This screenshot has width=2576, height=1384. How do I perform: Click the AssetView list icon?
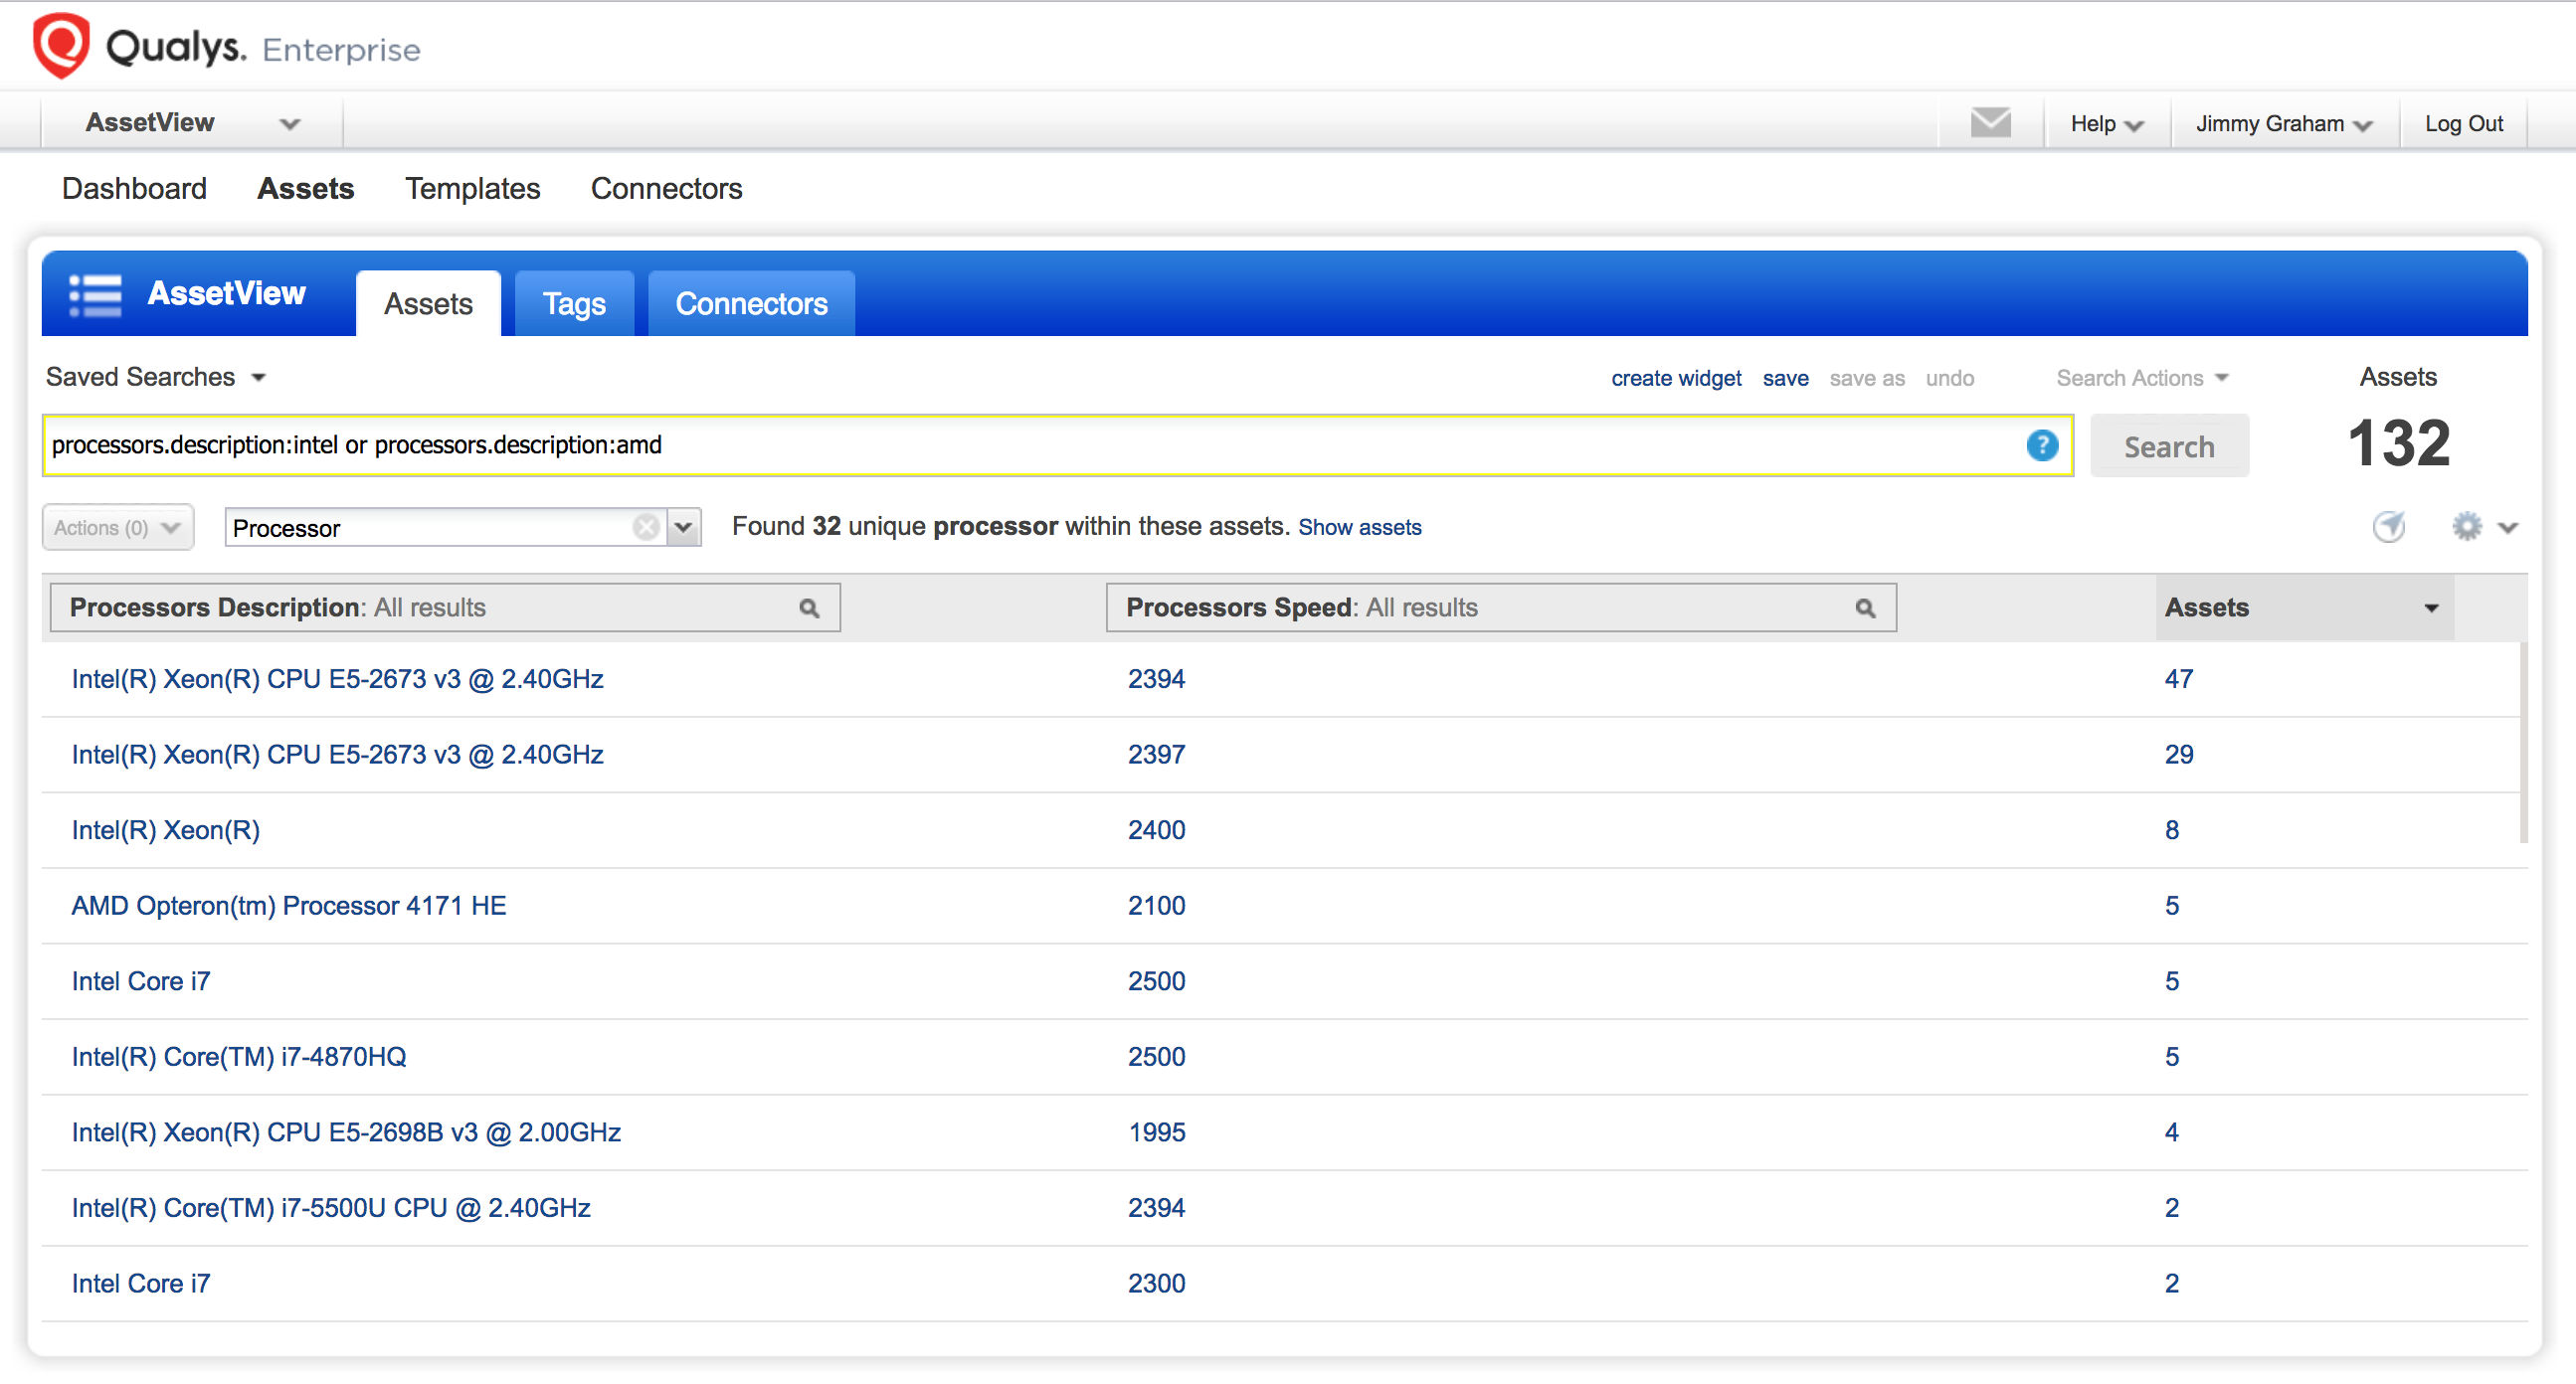click(x=95, y=295)
